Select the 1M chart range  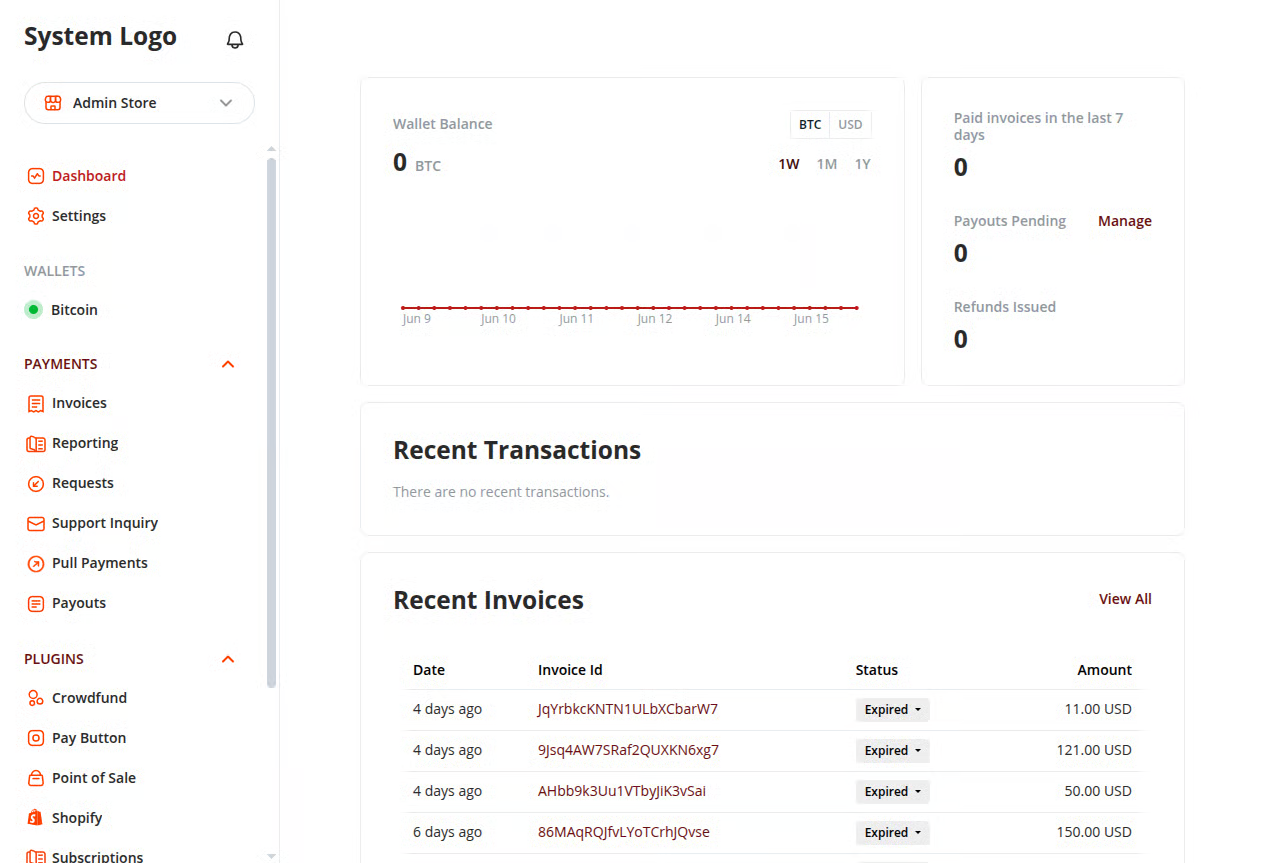click(827, 164)
